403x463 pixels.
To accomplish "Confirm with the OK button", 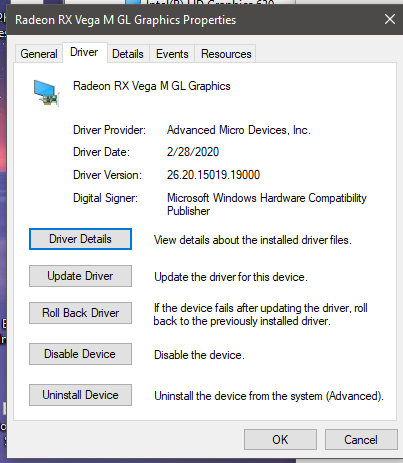I will pyautogui.click(x=280, y=440).
